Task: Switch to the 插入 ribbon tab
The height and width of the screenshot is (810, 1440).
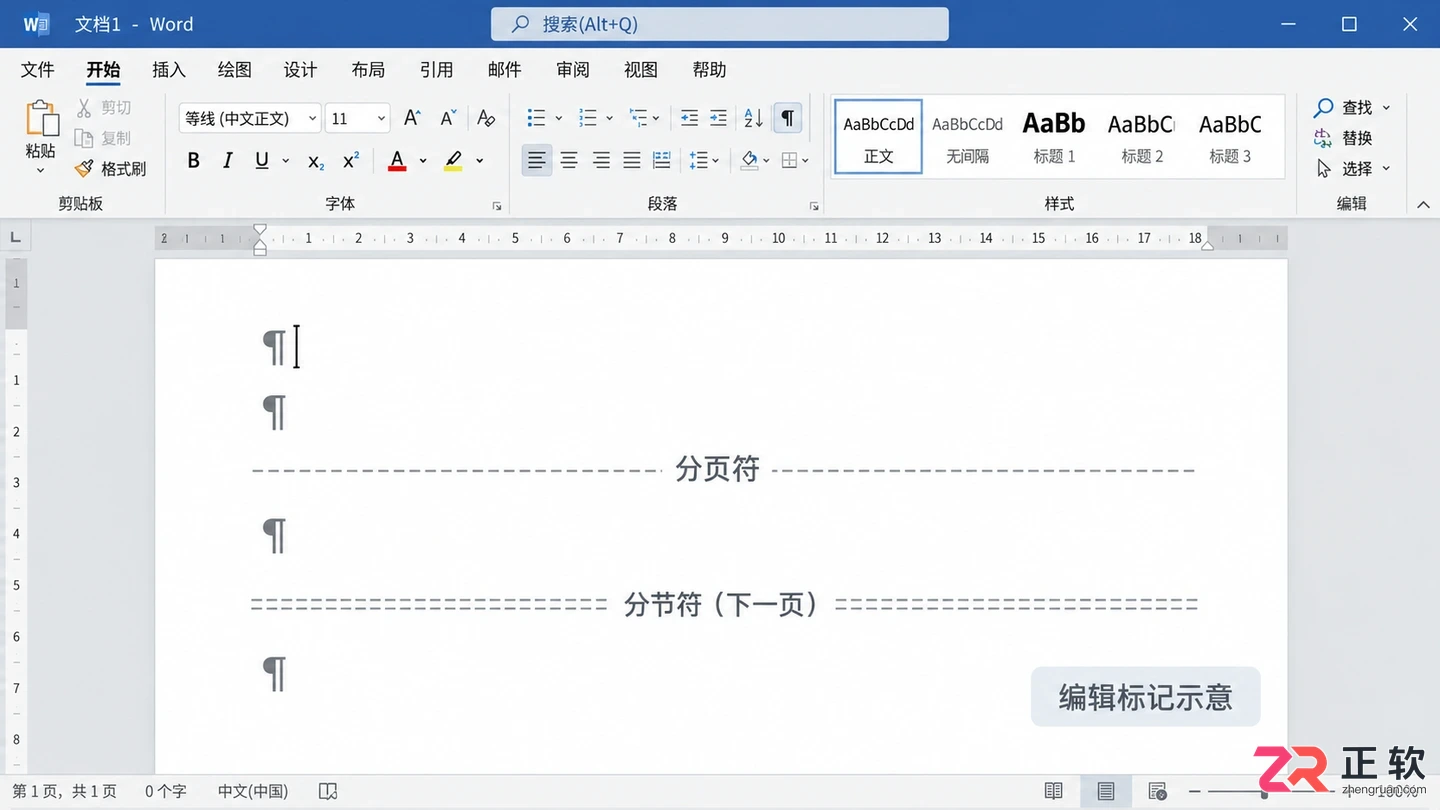Action: click(x=169, y=69)
